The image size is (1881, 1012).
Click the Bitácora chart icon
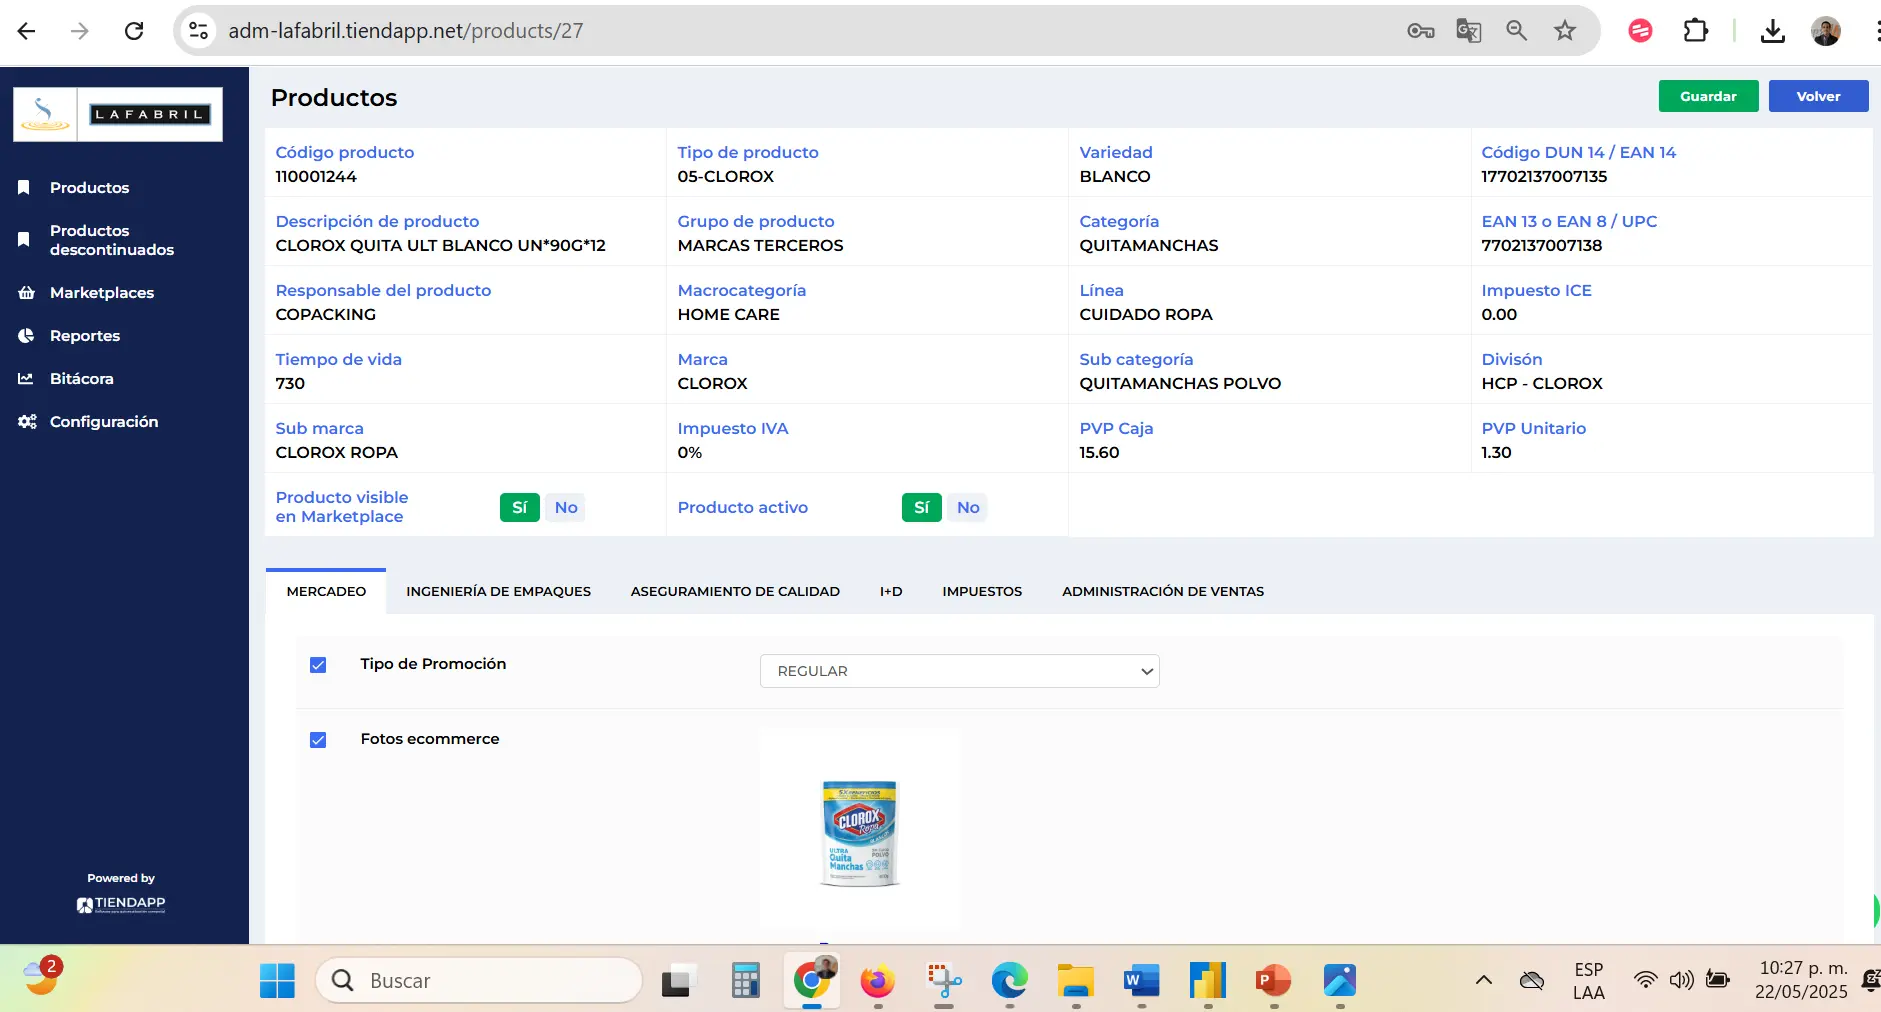click(x=26, y=379)
